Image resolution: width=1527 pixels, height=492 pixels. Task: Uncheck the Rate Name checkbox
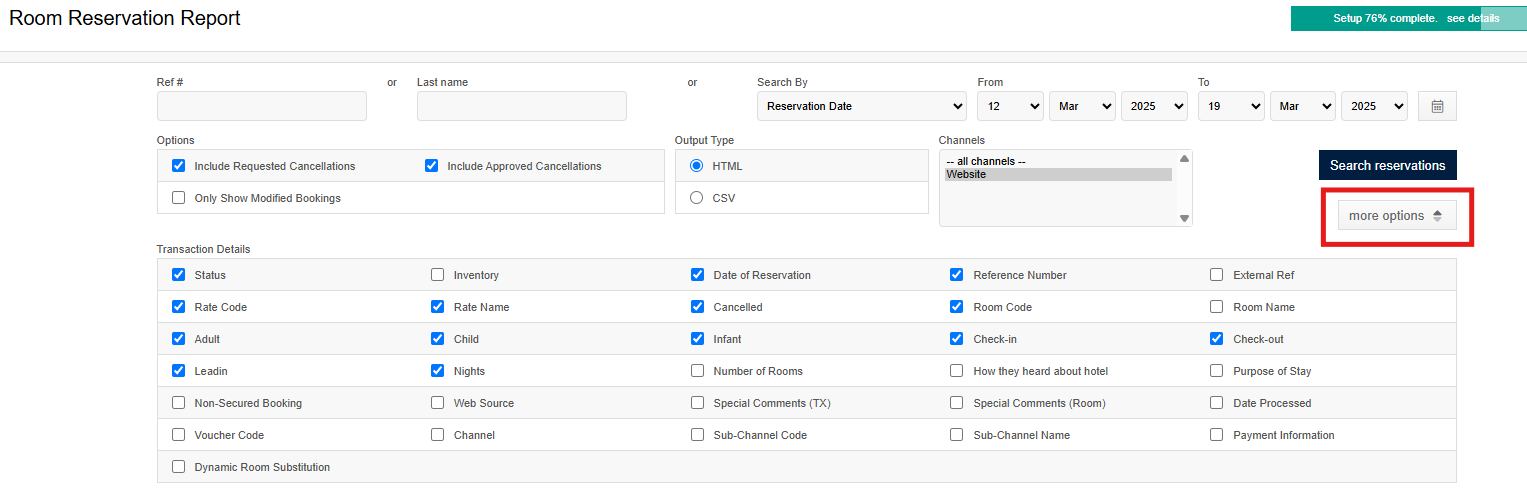point(438,307)
